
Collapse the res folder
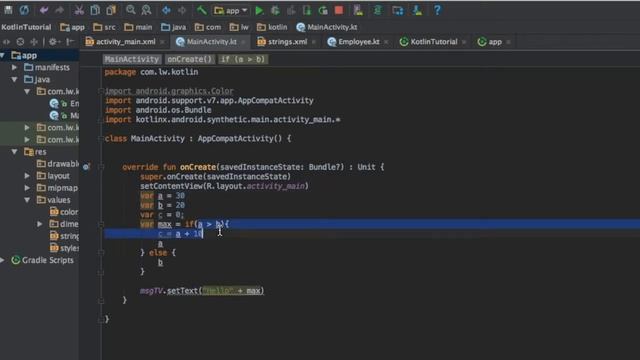[x=14, y=152]
